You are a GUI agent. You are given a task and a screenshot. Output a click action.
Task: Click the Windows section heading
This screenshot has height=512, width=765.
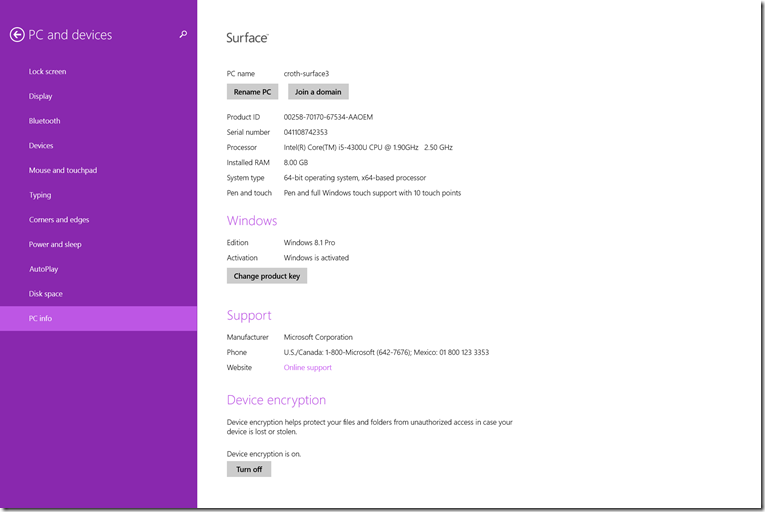(252, 221)
